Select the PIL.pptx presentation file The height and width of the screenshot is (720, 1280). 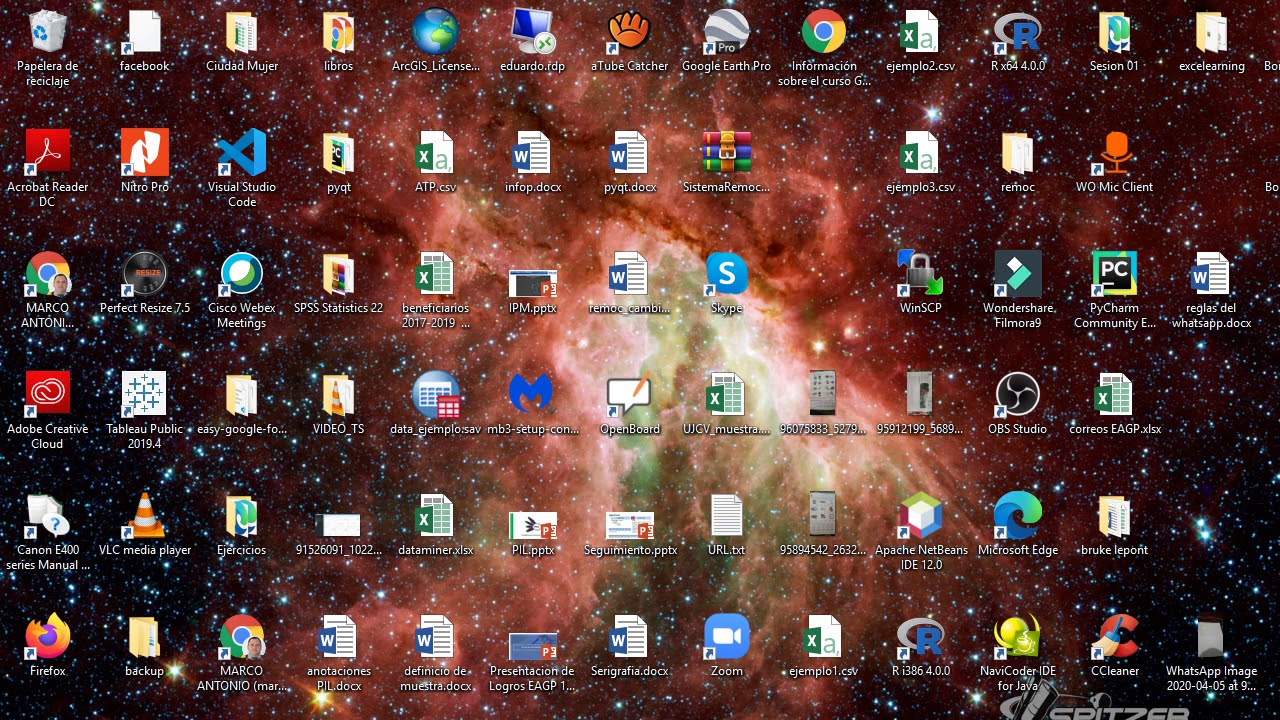(x=532, y=524)
